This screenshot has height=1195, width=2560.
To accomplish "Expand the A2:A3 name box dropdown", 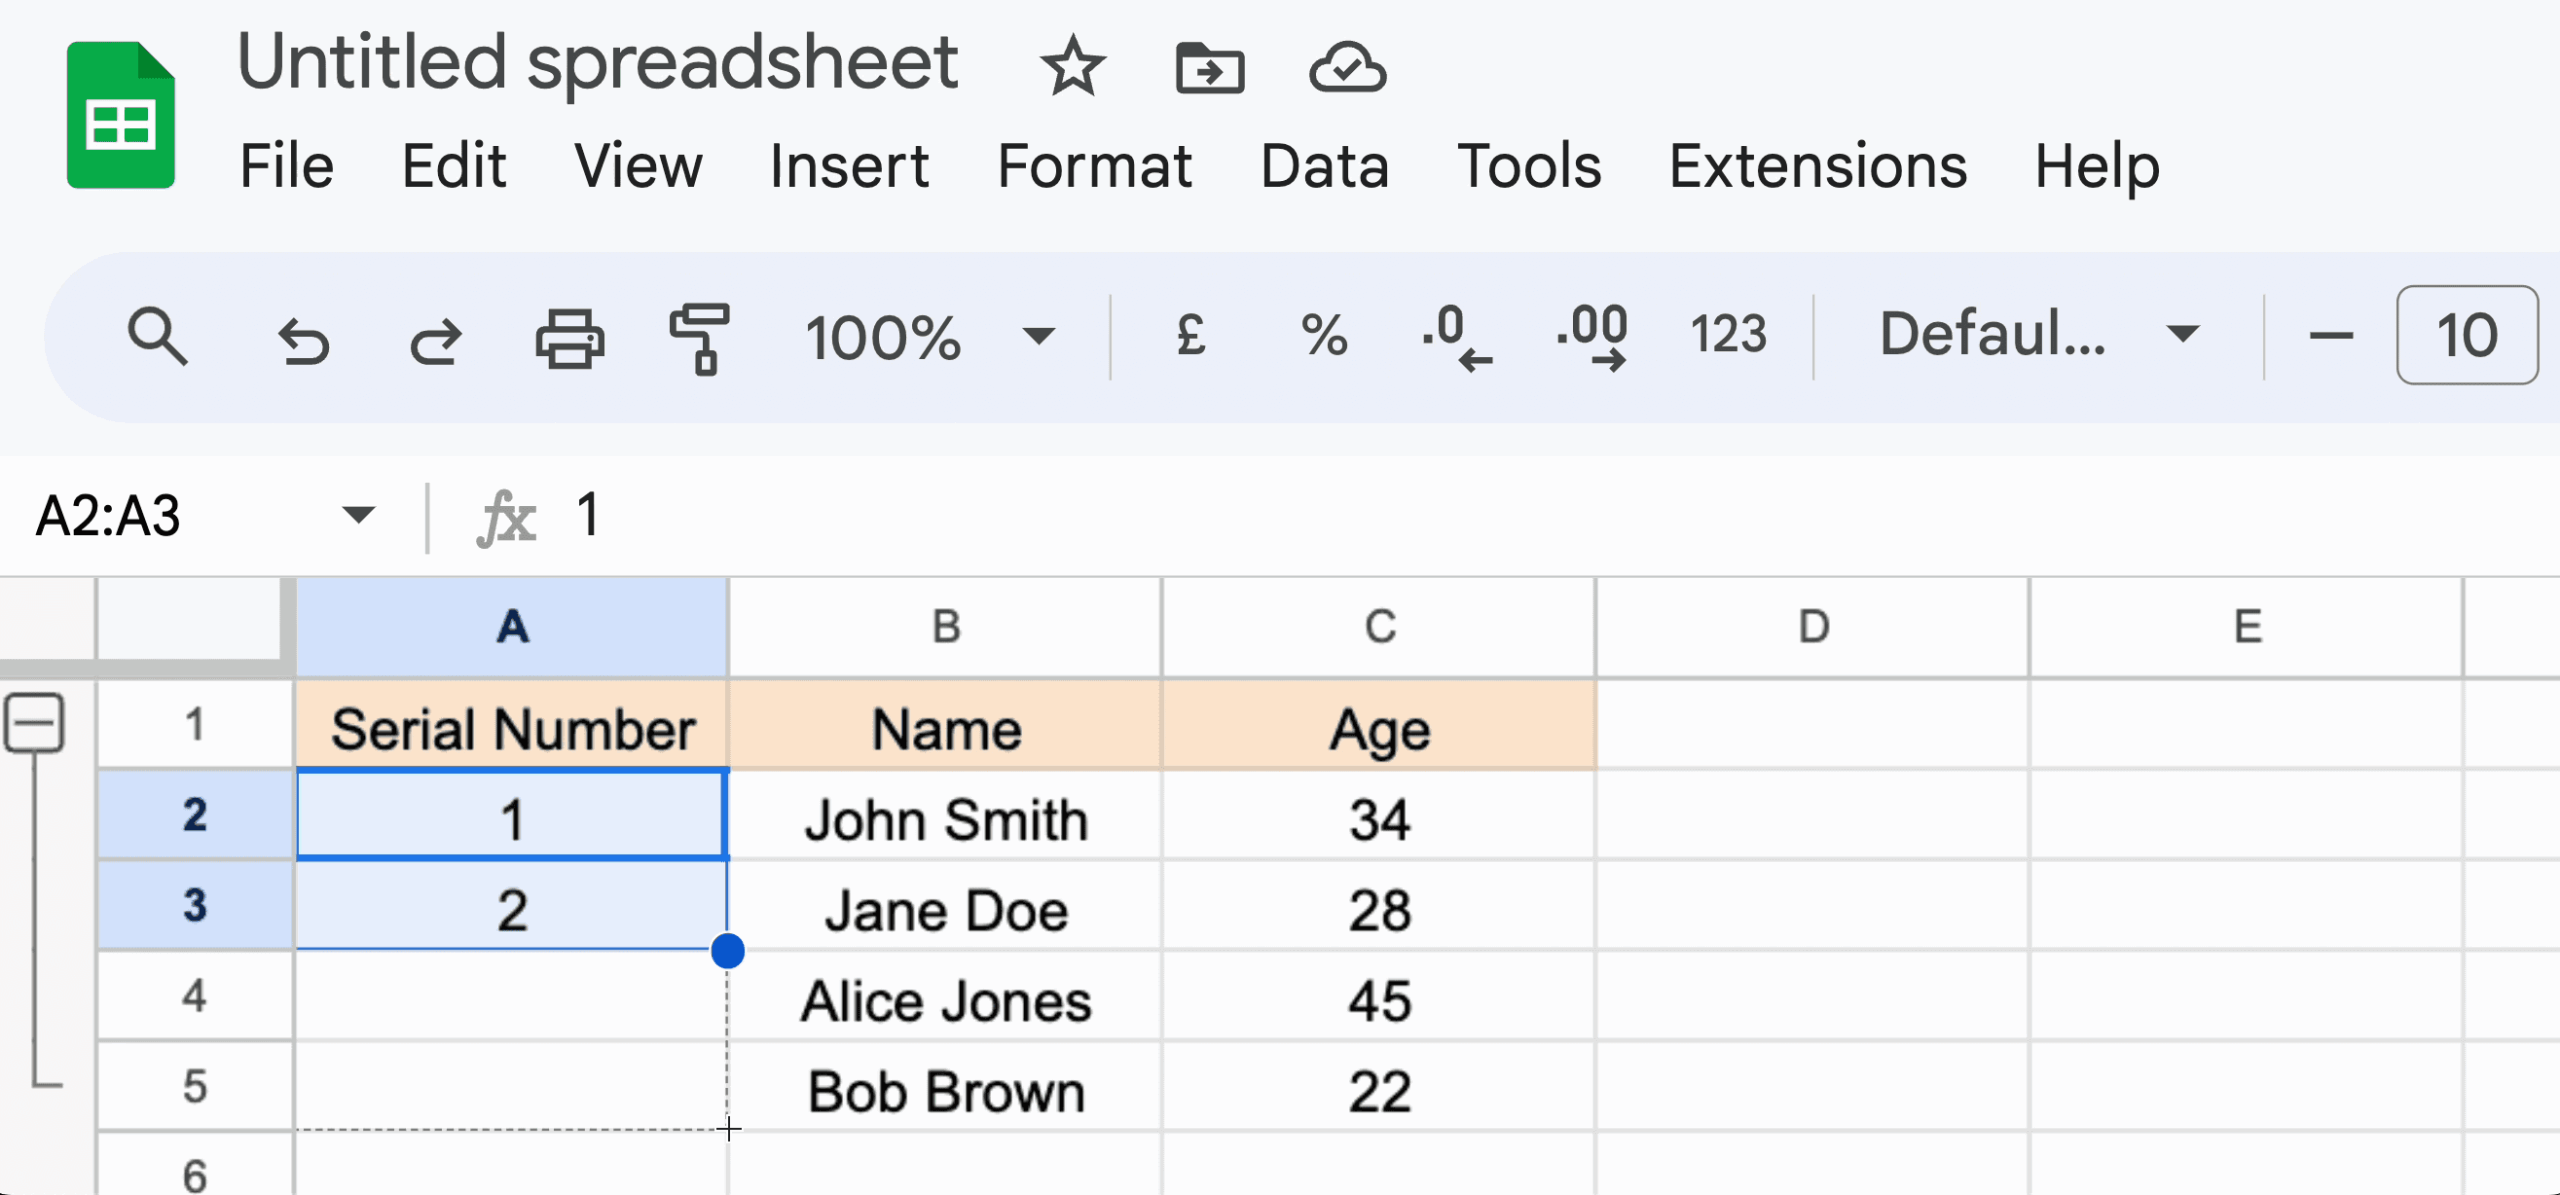I will (357, 515).
